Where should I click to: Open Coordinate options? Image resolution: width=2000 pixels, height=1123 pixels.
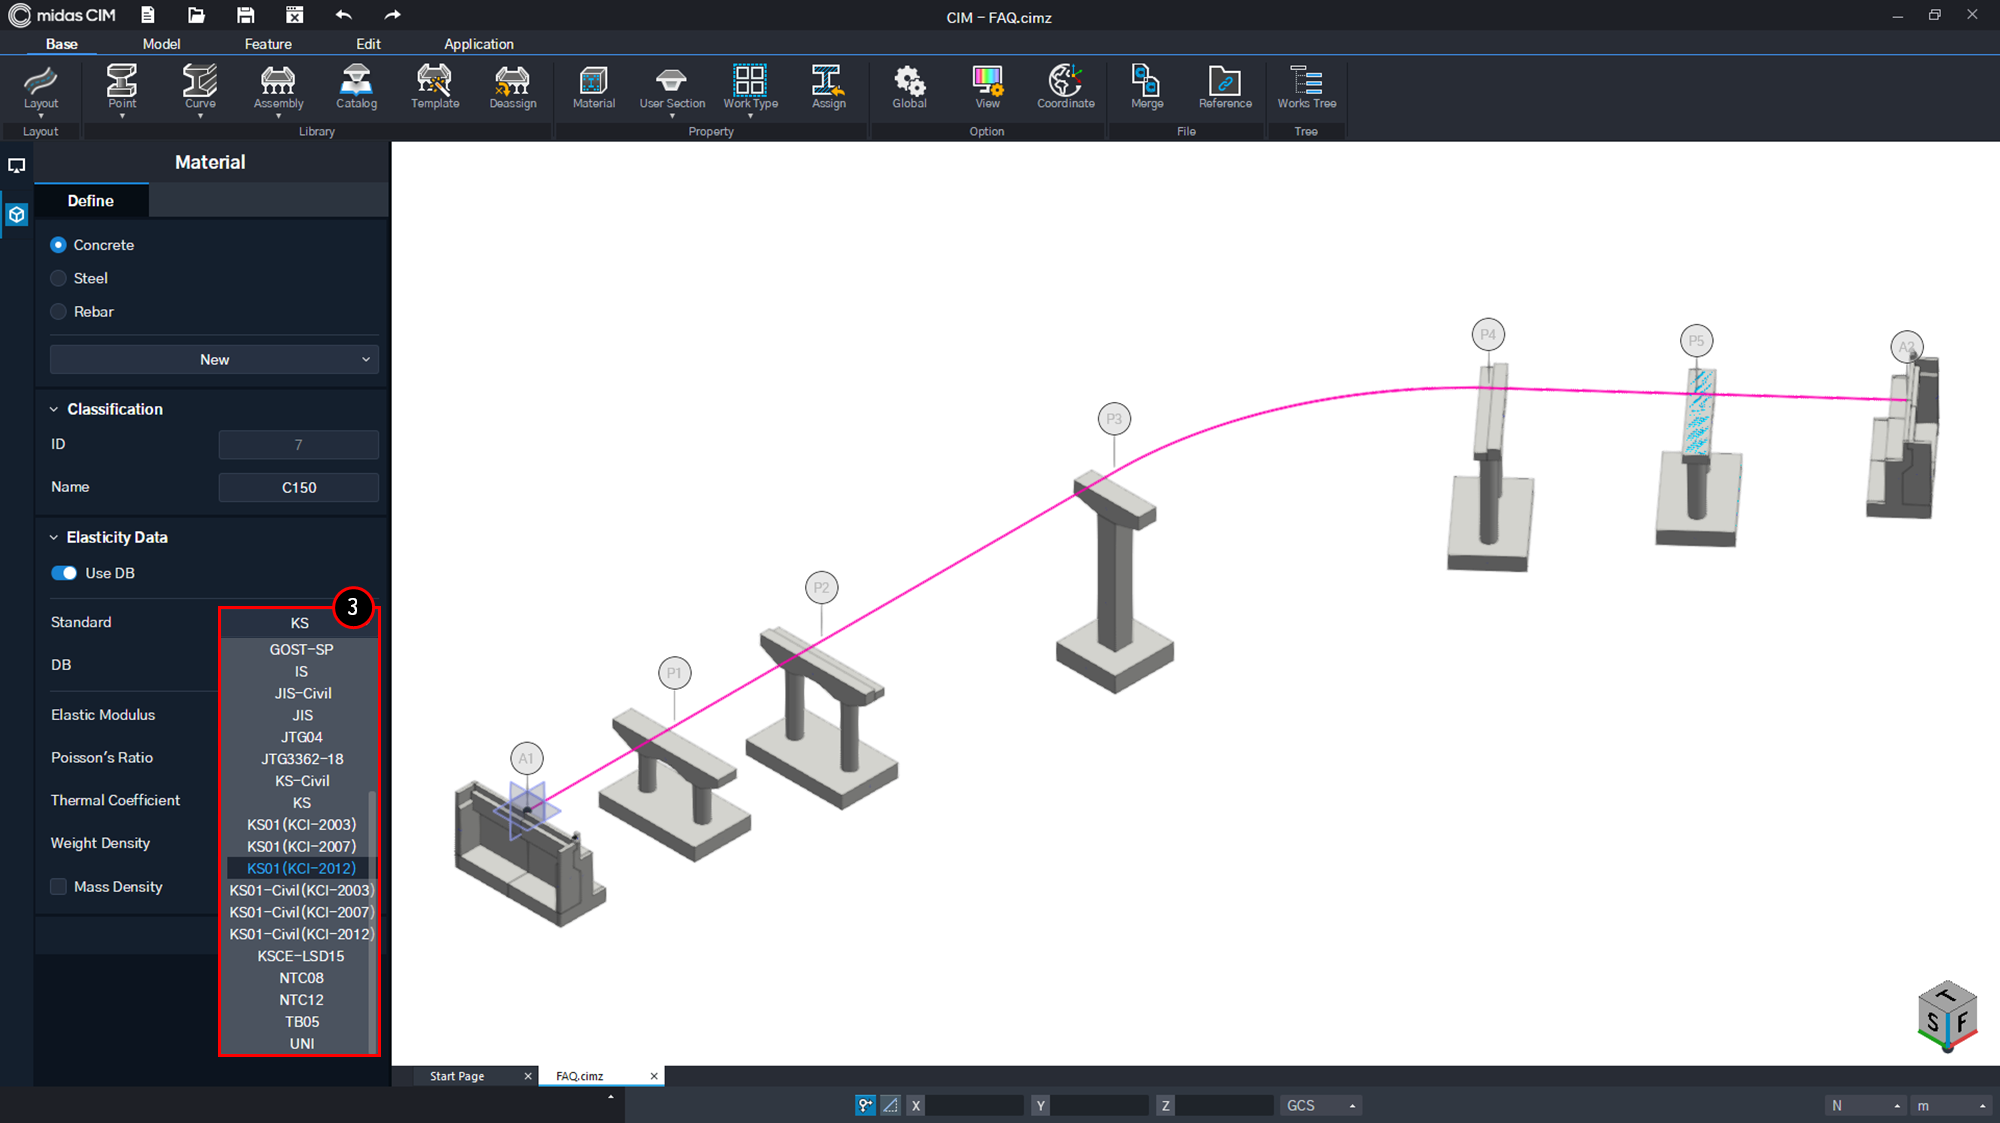(x=1065, y=86)
